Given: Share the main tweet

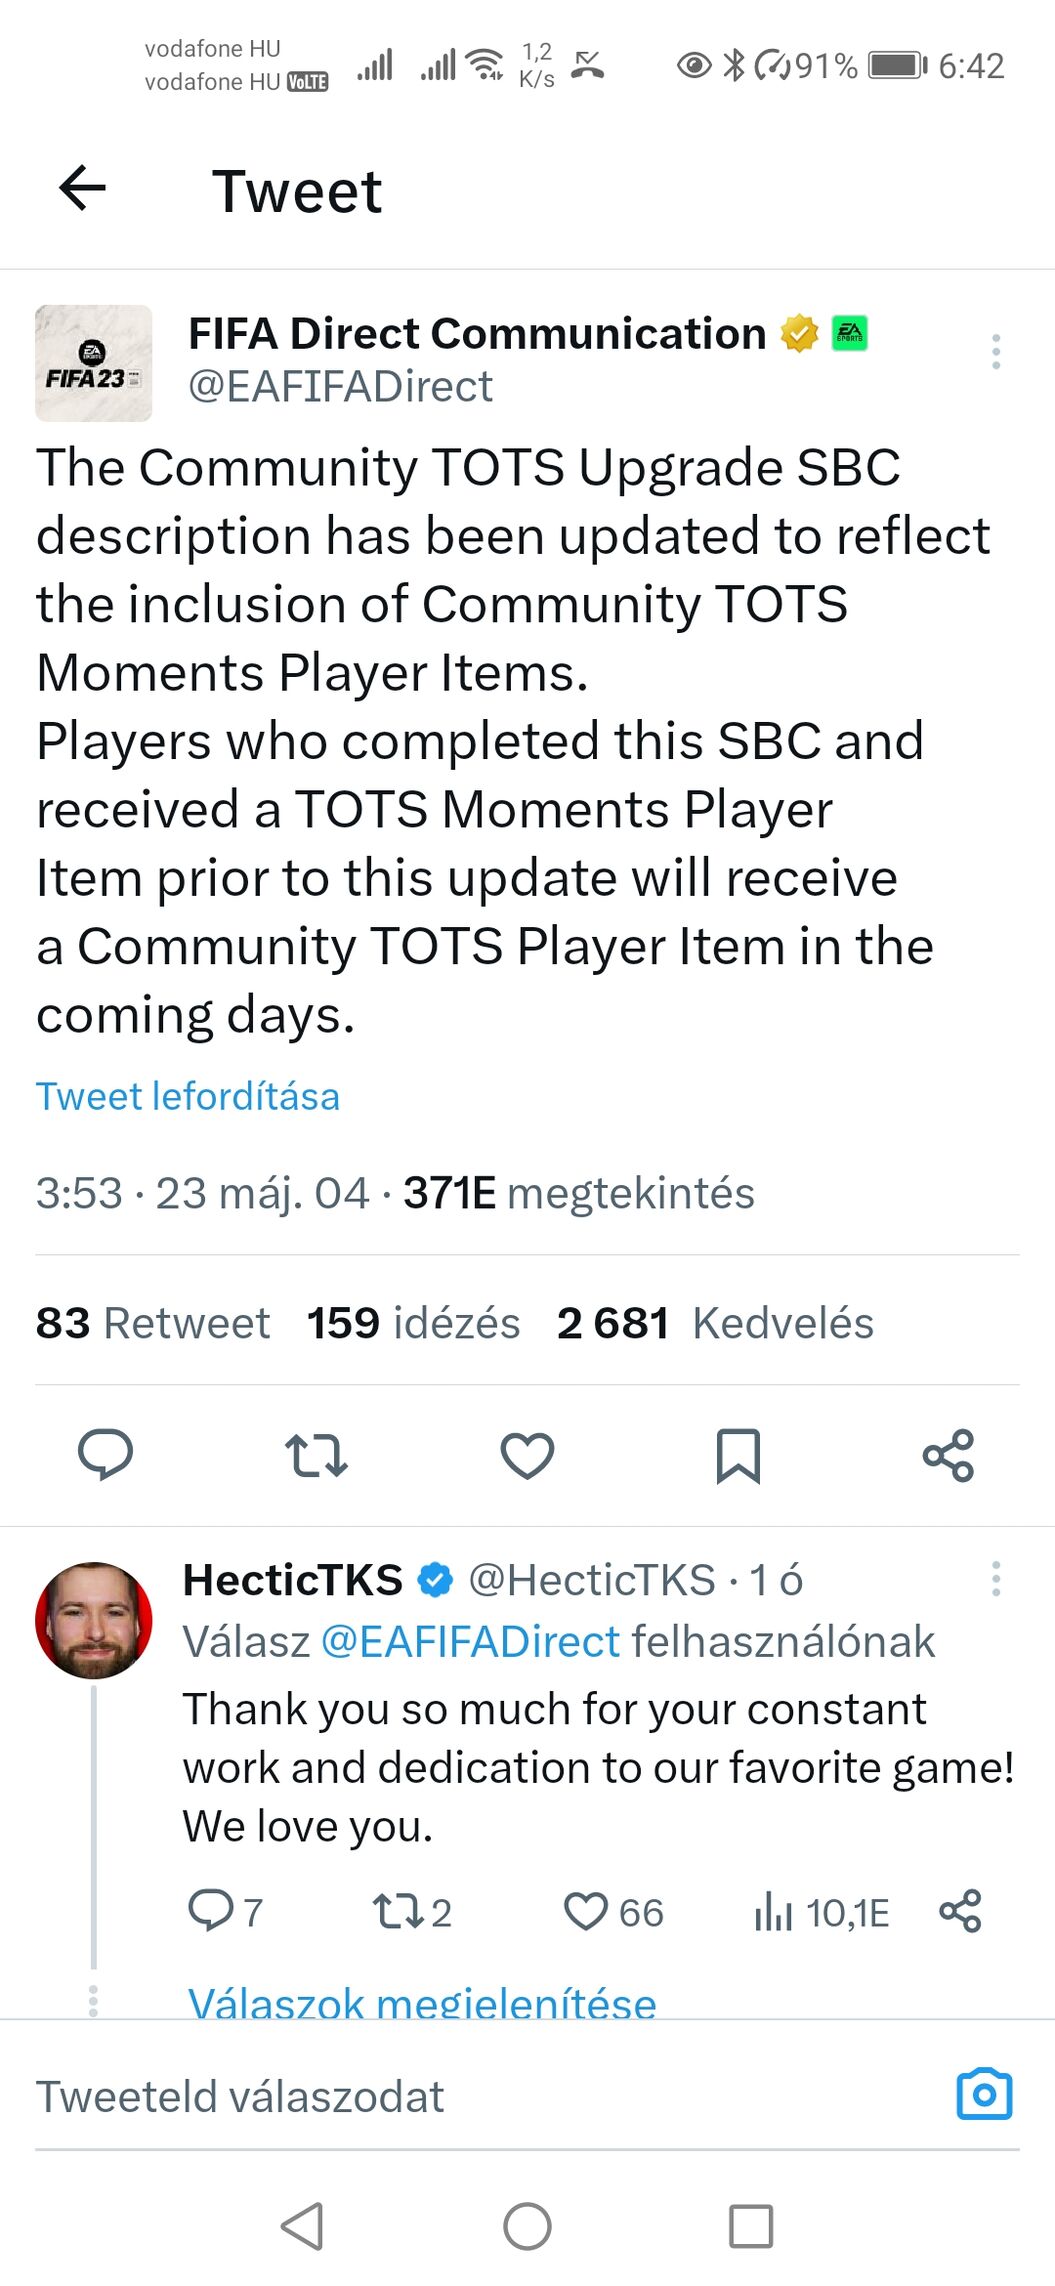Looking at the screenshot, I should 948,1455.
